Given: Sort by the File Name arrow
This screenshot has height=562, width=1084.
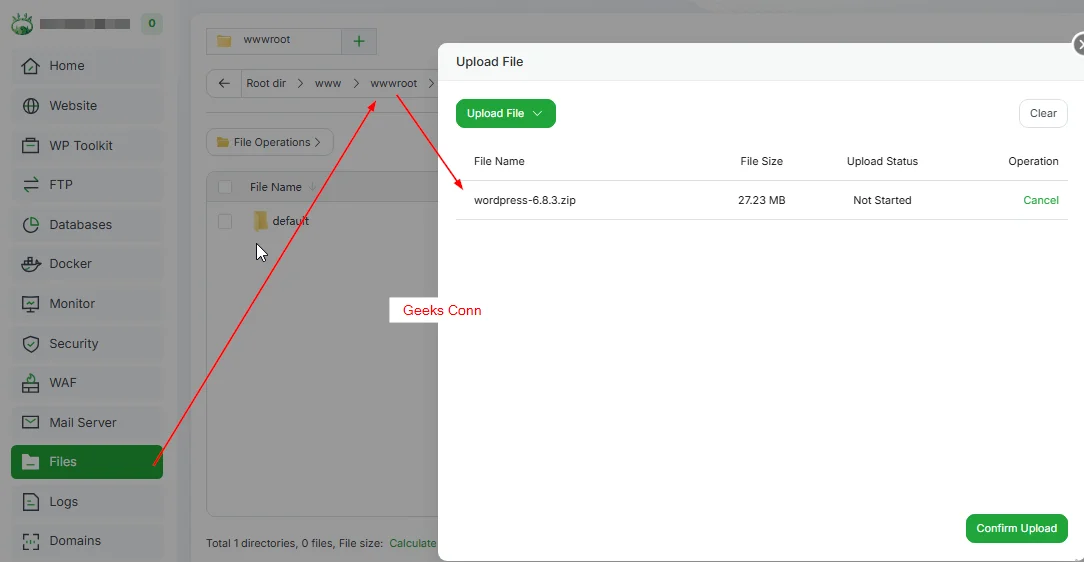Looking at the screenshot, I should (x=312, y=187).
